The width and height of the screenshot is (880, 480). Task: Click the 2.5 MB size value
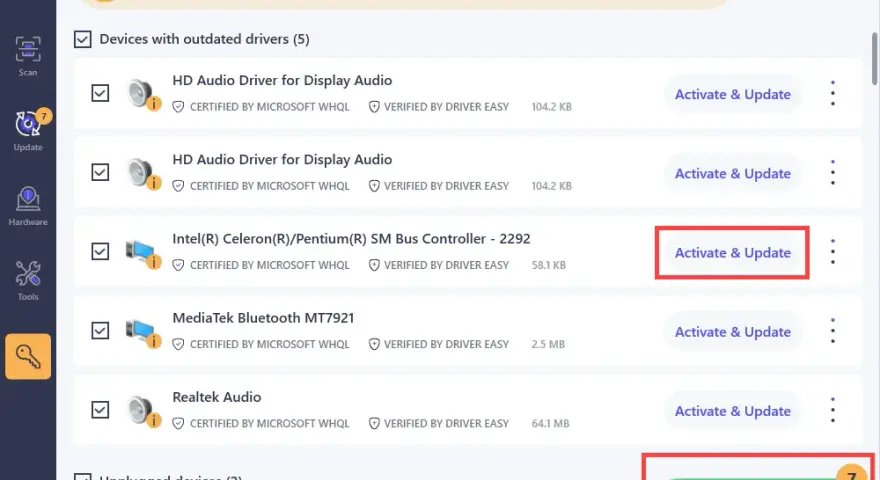[x=548, y=344]
